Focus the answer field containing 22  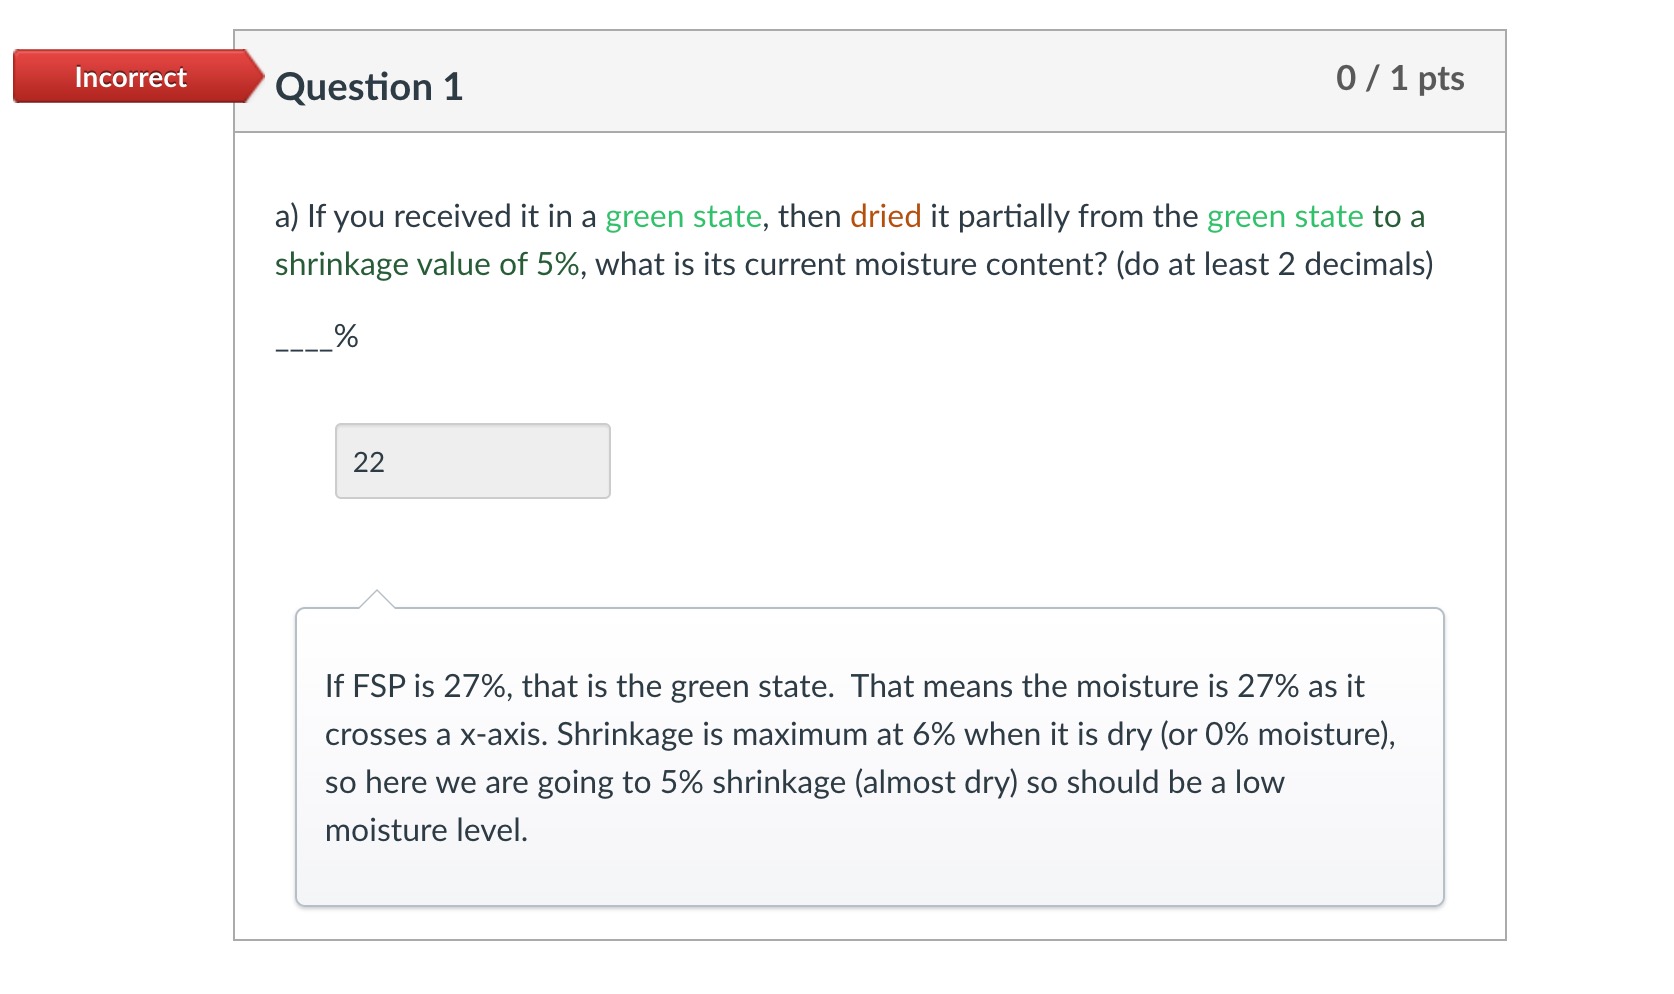(472, 461)
